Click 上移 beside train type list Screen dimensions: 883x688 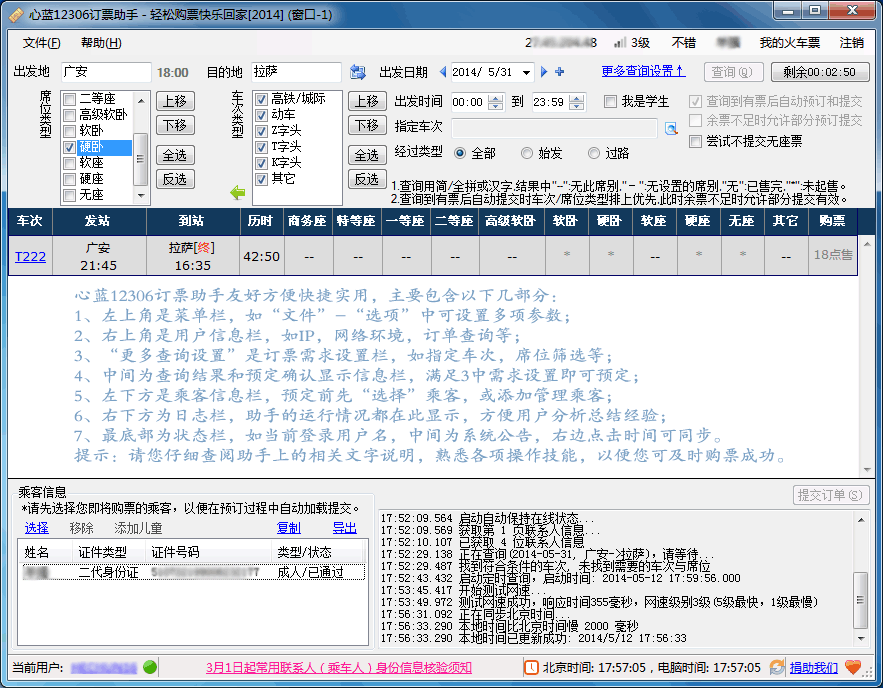[x=367, y=101]
